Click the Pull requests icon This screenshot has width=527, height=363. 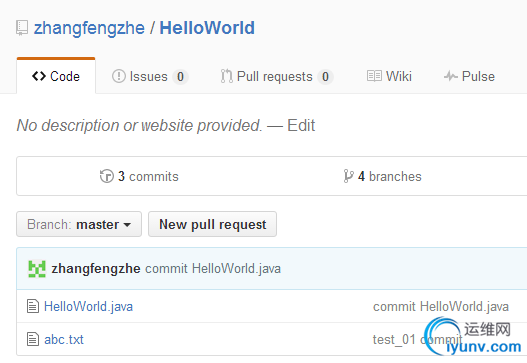[x=227, y=76]
